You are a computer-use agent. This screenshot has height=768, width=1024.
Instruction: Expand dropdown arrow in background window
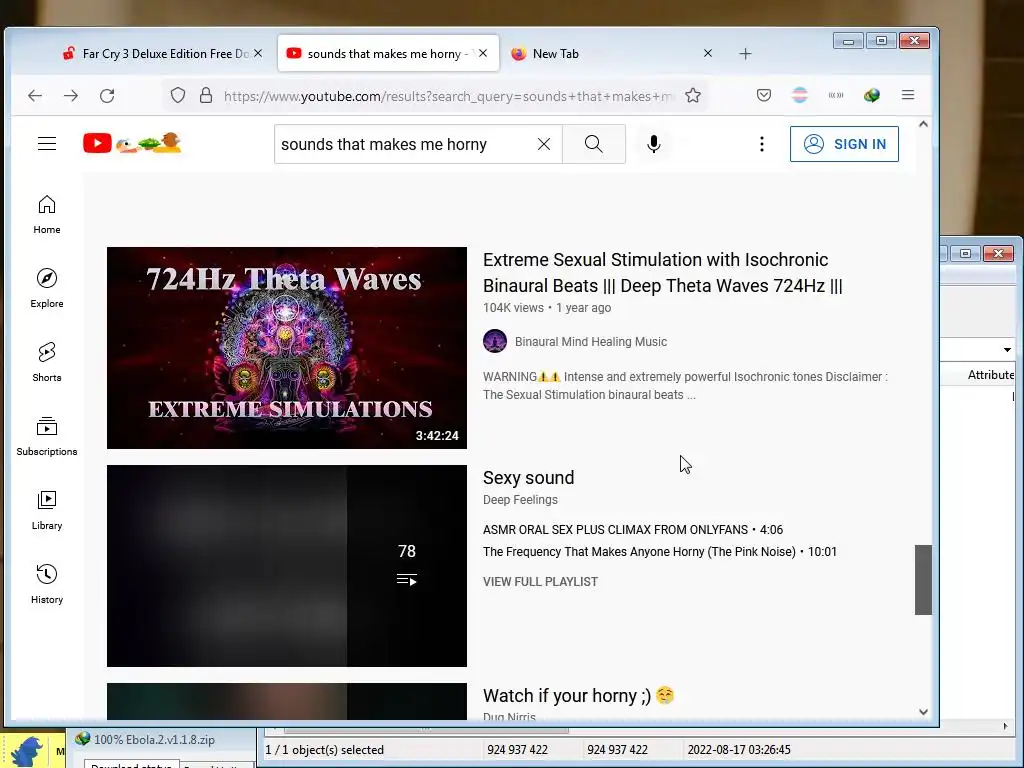coord(1007,350)
